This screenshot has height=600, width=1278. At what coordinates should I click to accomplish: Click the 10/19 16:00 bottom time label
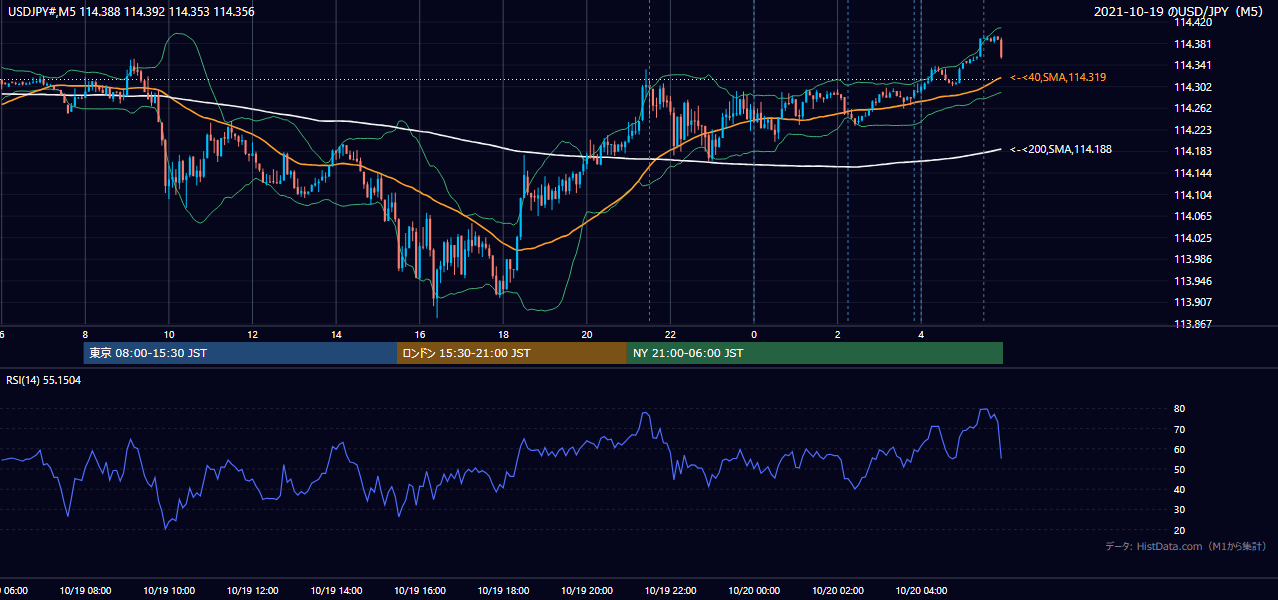pyautogui.click(x=418, y=591)
